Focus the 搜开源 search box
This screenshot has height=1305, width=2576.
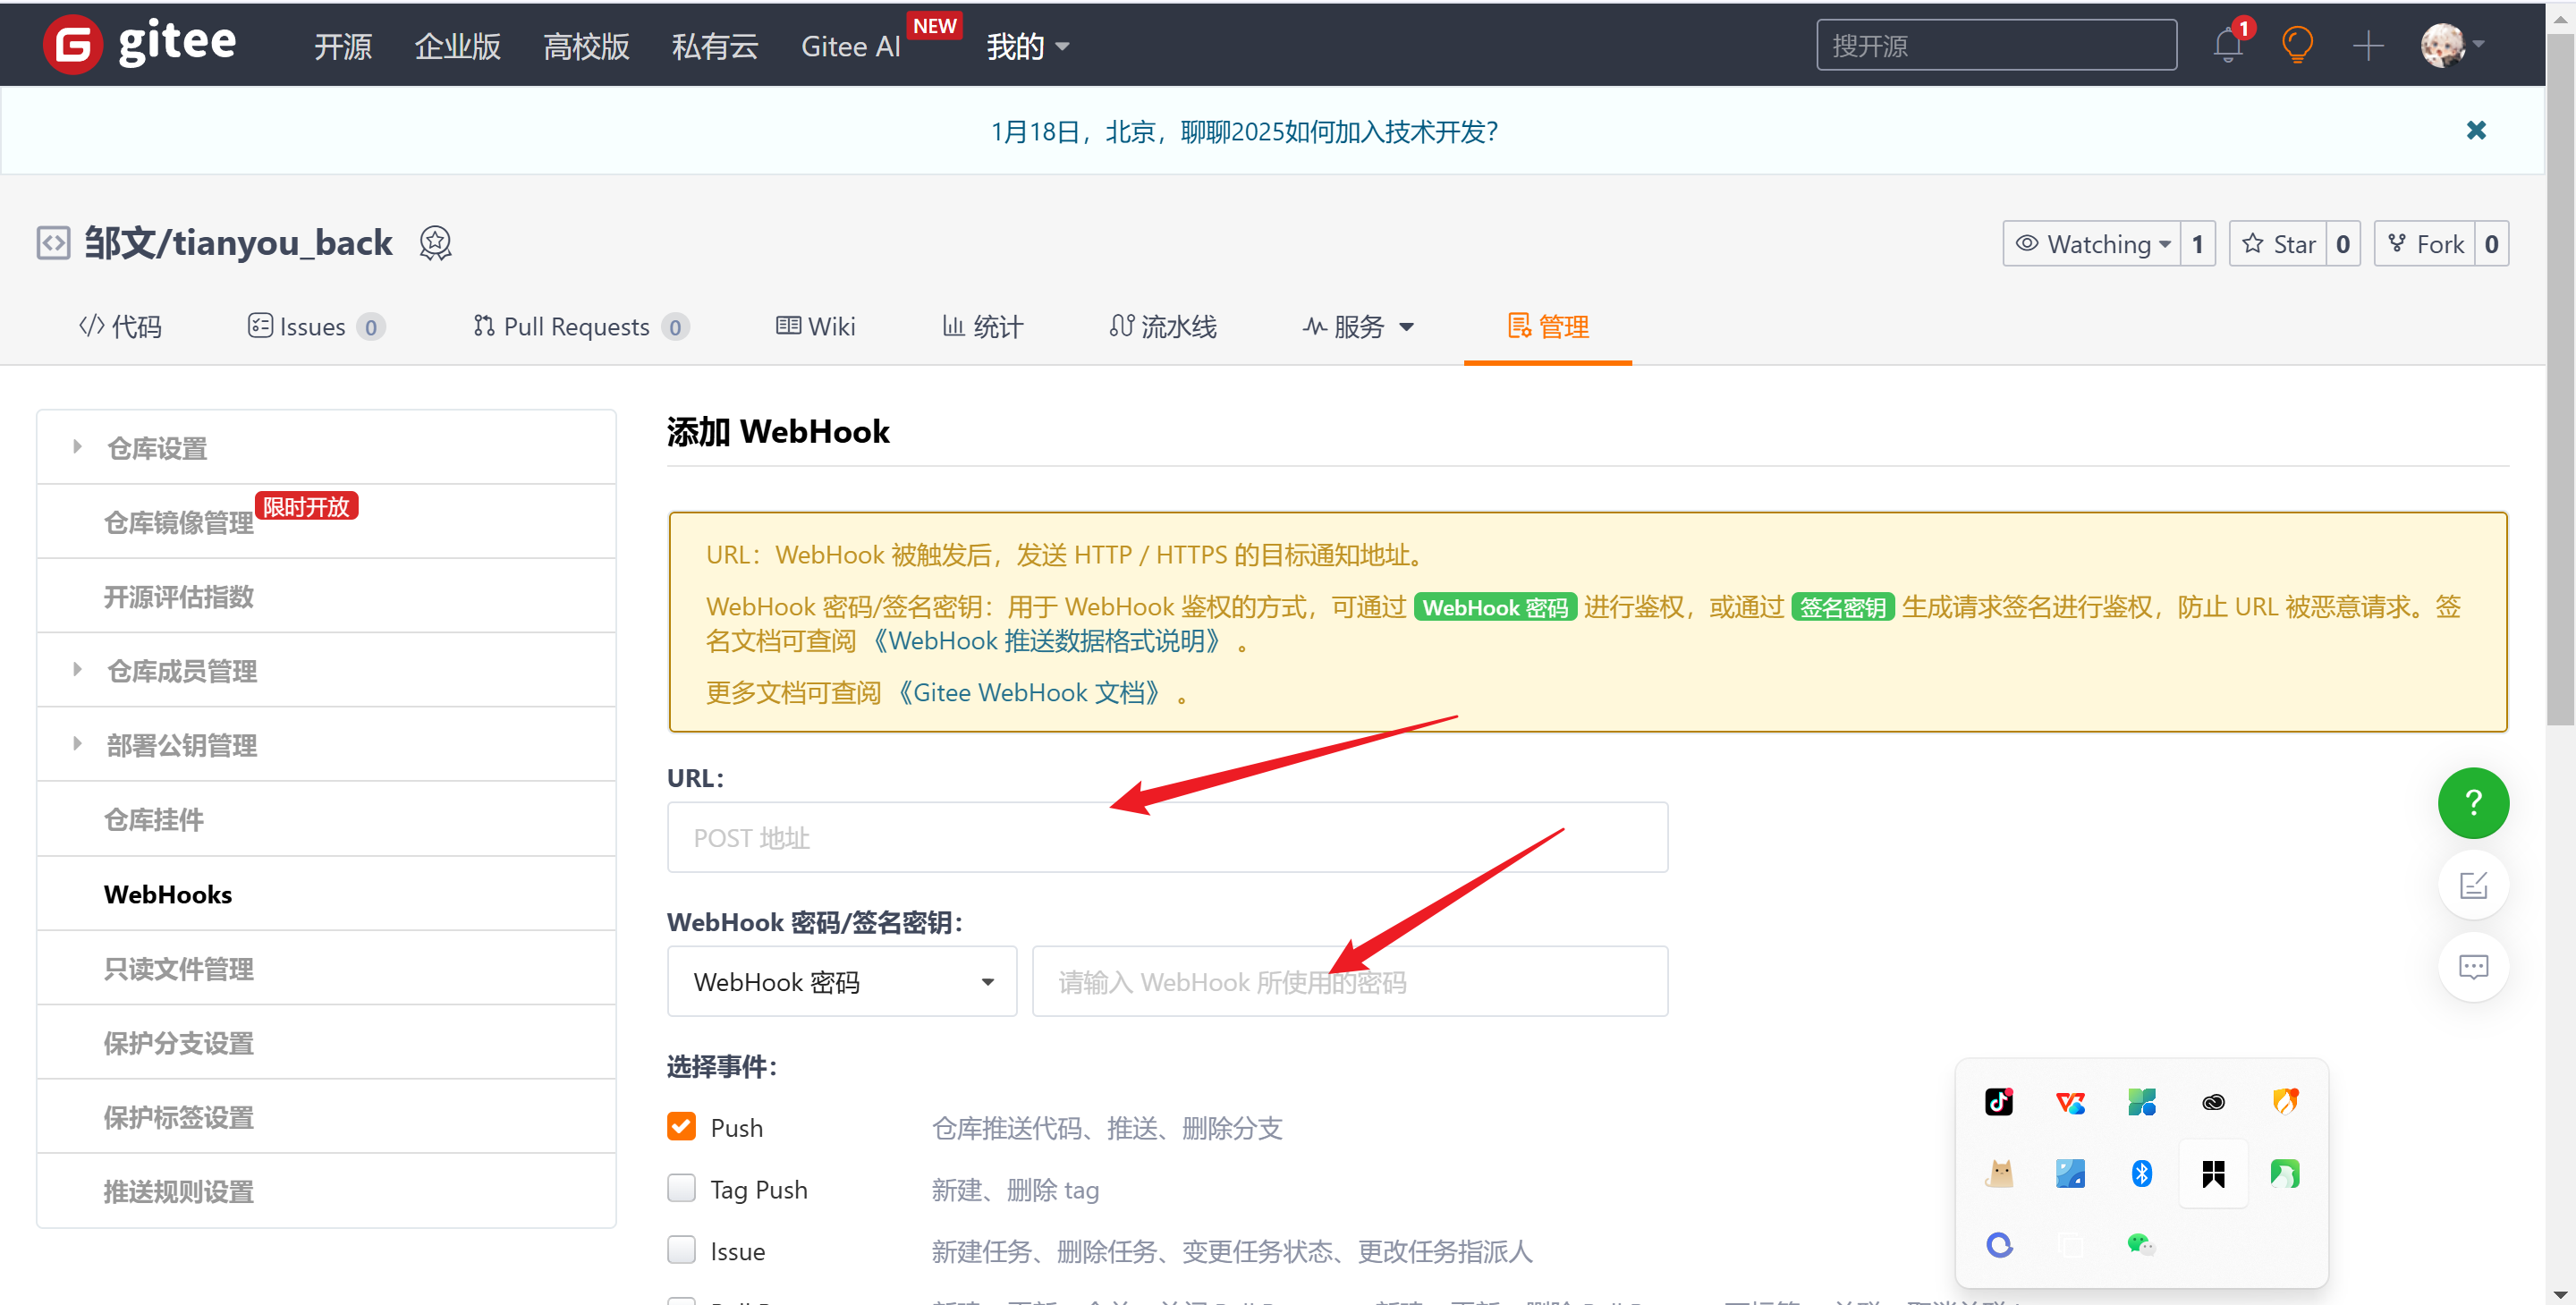coord(1996,45)
